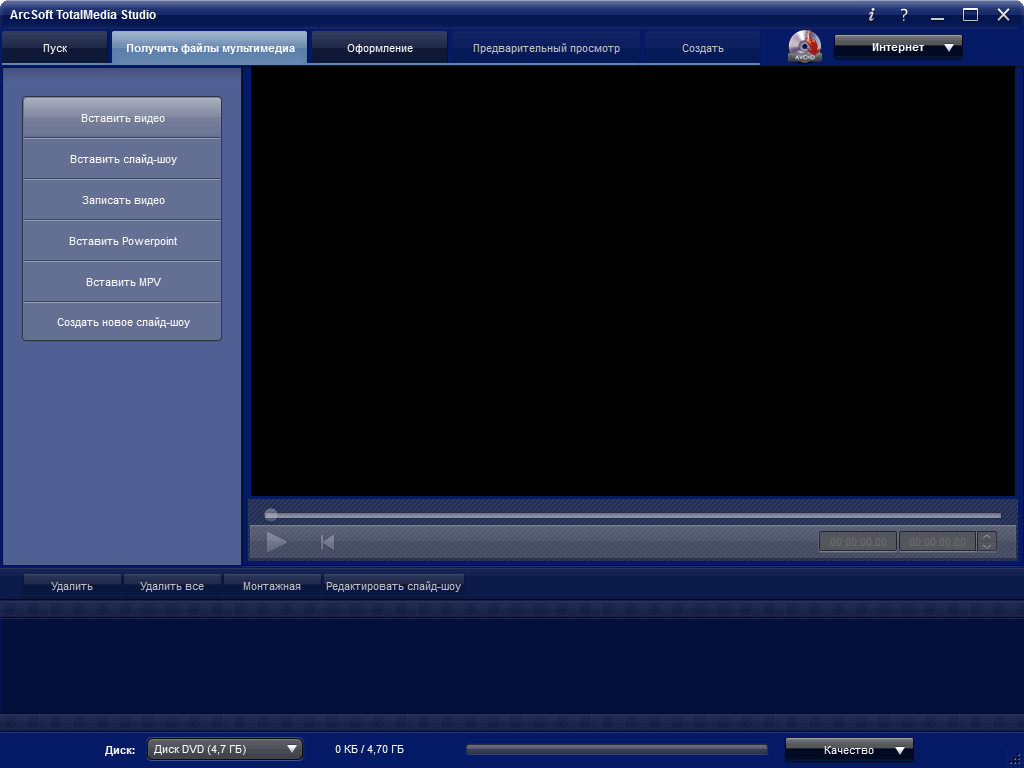Open the AVCHD disc icon
Screen dimensions: 1024x768
tap(805, 46)
